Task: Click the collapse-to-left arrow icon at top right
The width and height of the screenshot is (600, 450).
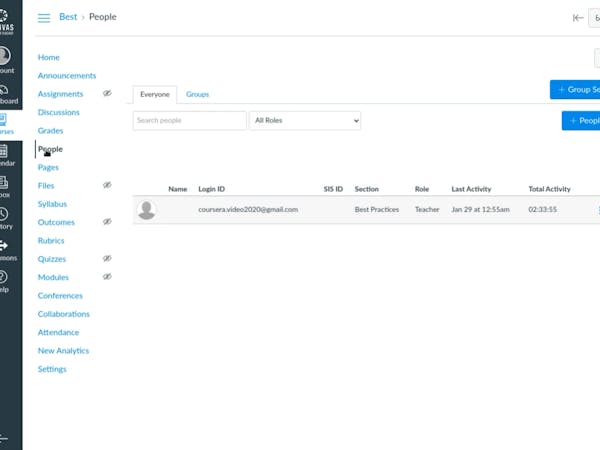Action: click(x=578, y=18)
